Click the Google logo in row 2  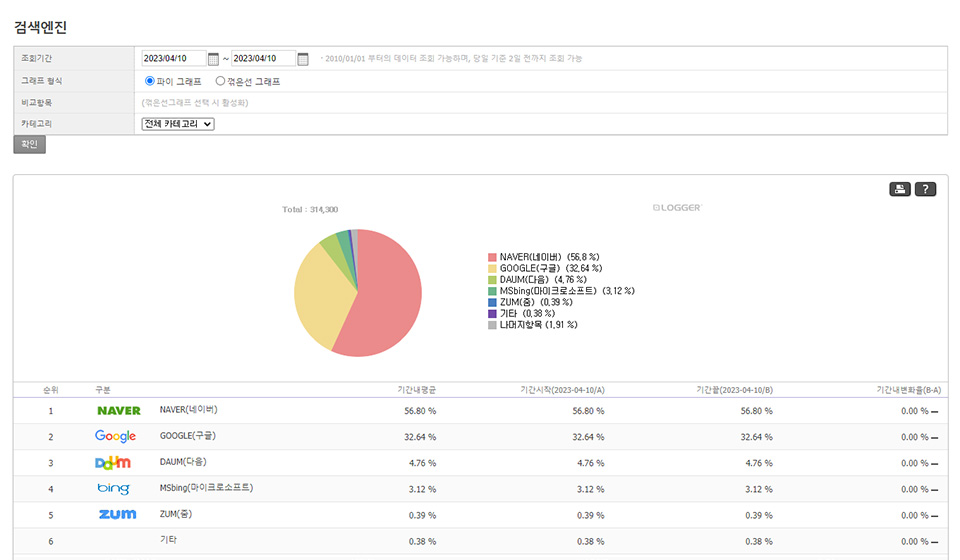[x=115, y=436]
